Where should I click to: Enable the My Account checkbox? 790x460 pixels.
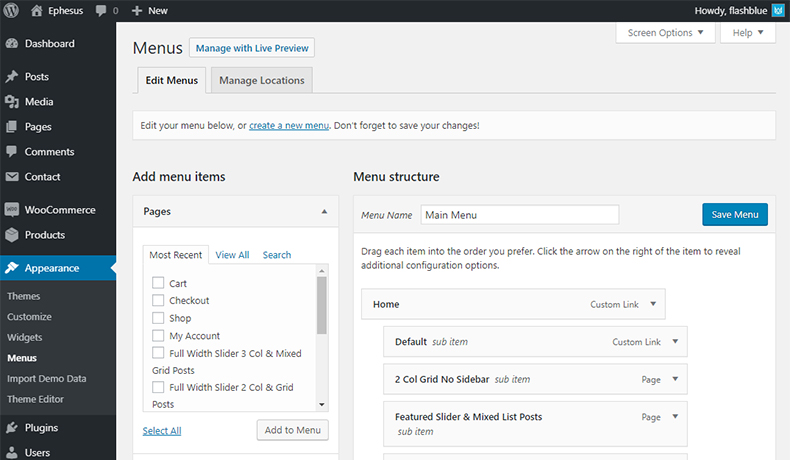click(x=158, y=336)
